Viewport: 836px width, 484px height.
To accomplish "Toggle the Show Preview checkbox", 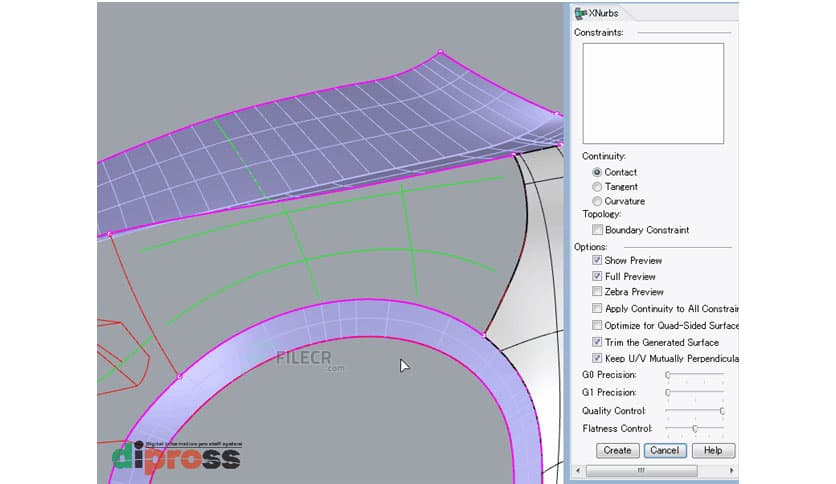I will coord(597,260).
